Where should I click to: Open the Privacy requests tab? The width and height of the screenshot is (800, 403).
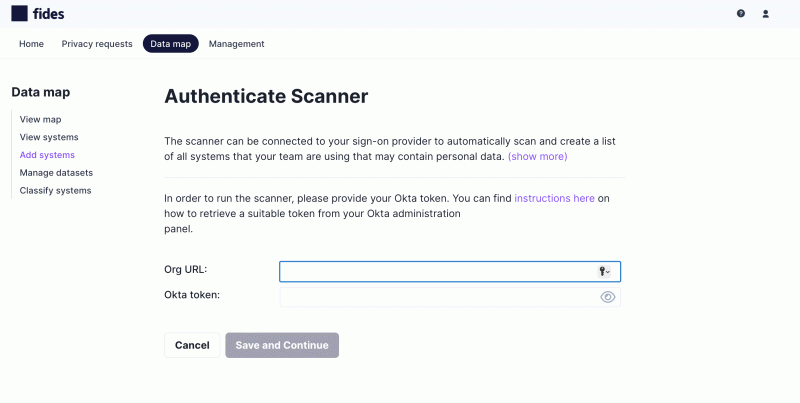97,44
